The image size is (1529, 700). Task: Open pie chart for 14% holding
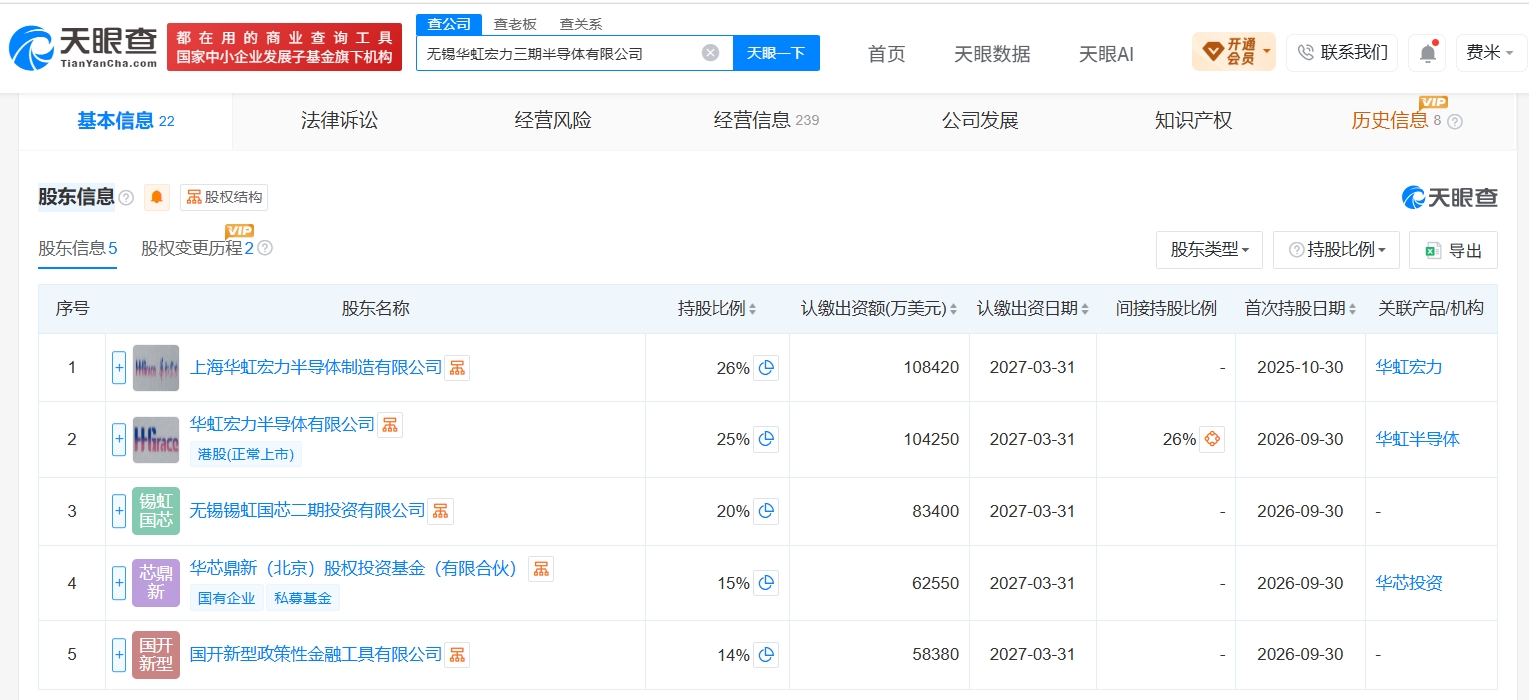[x=766, y=655]
